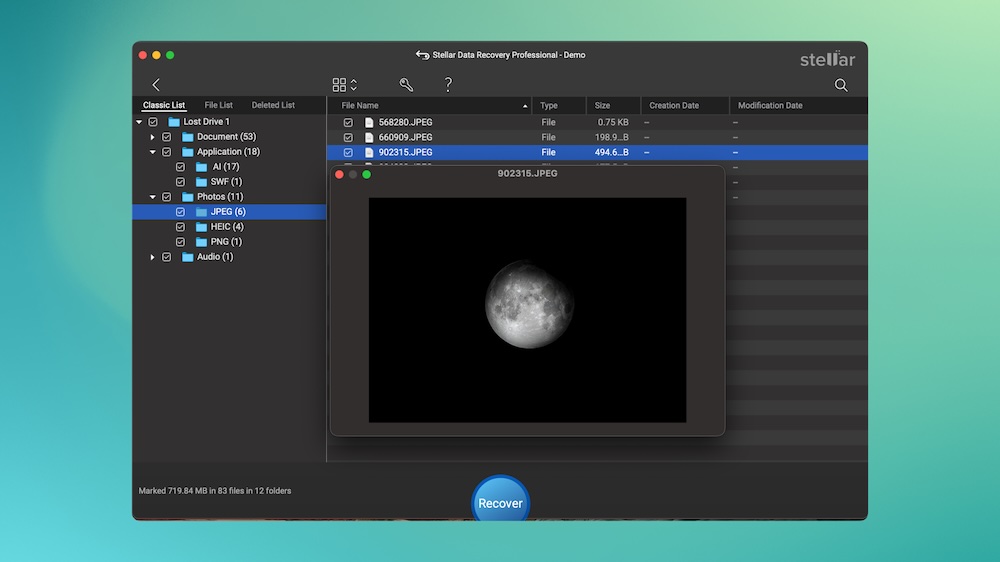Screen dimensions: 1000x562
Task: Open the grid view switcher icon
Action: point(340,85)
